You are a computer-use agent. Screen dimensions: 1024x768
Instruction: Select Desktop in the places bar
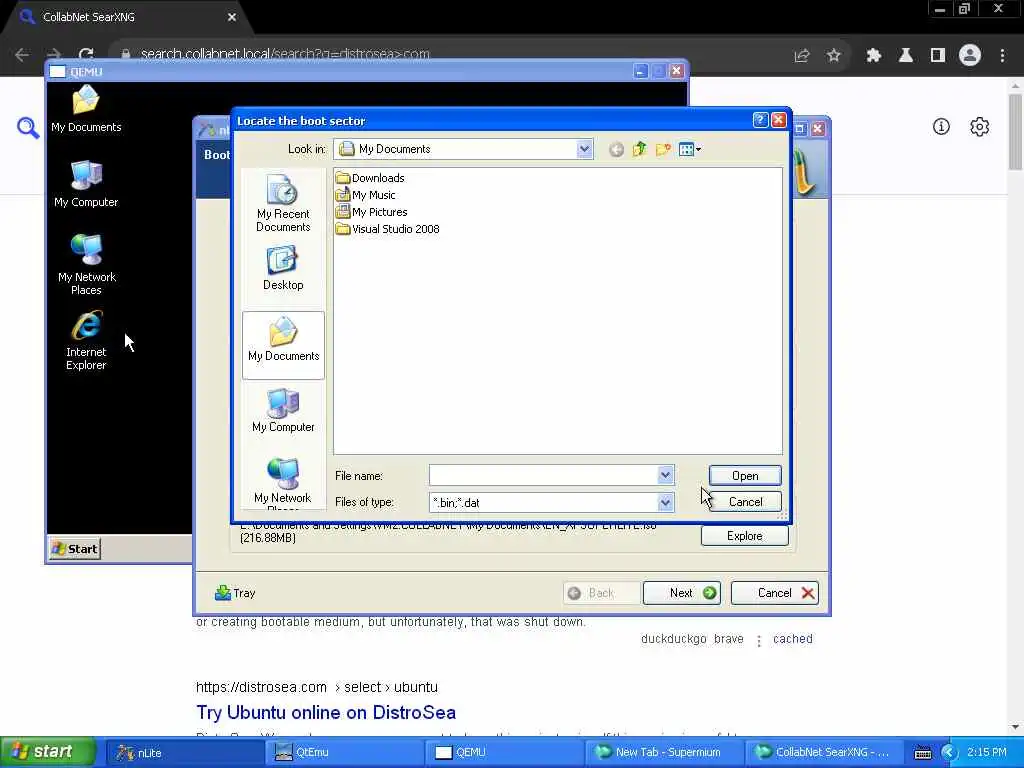pos(283,268)
